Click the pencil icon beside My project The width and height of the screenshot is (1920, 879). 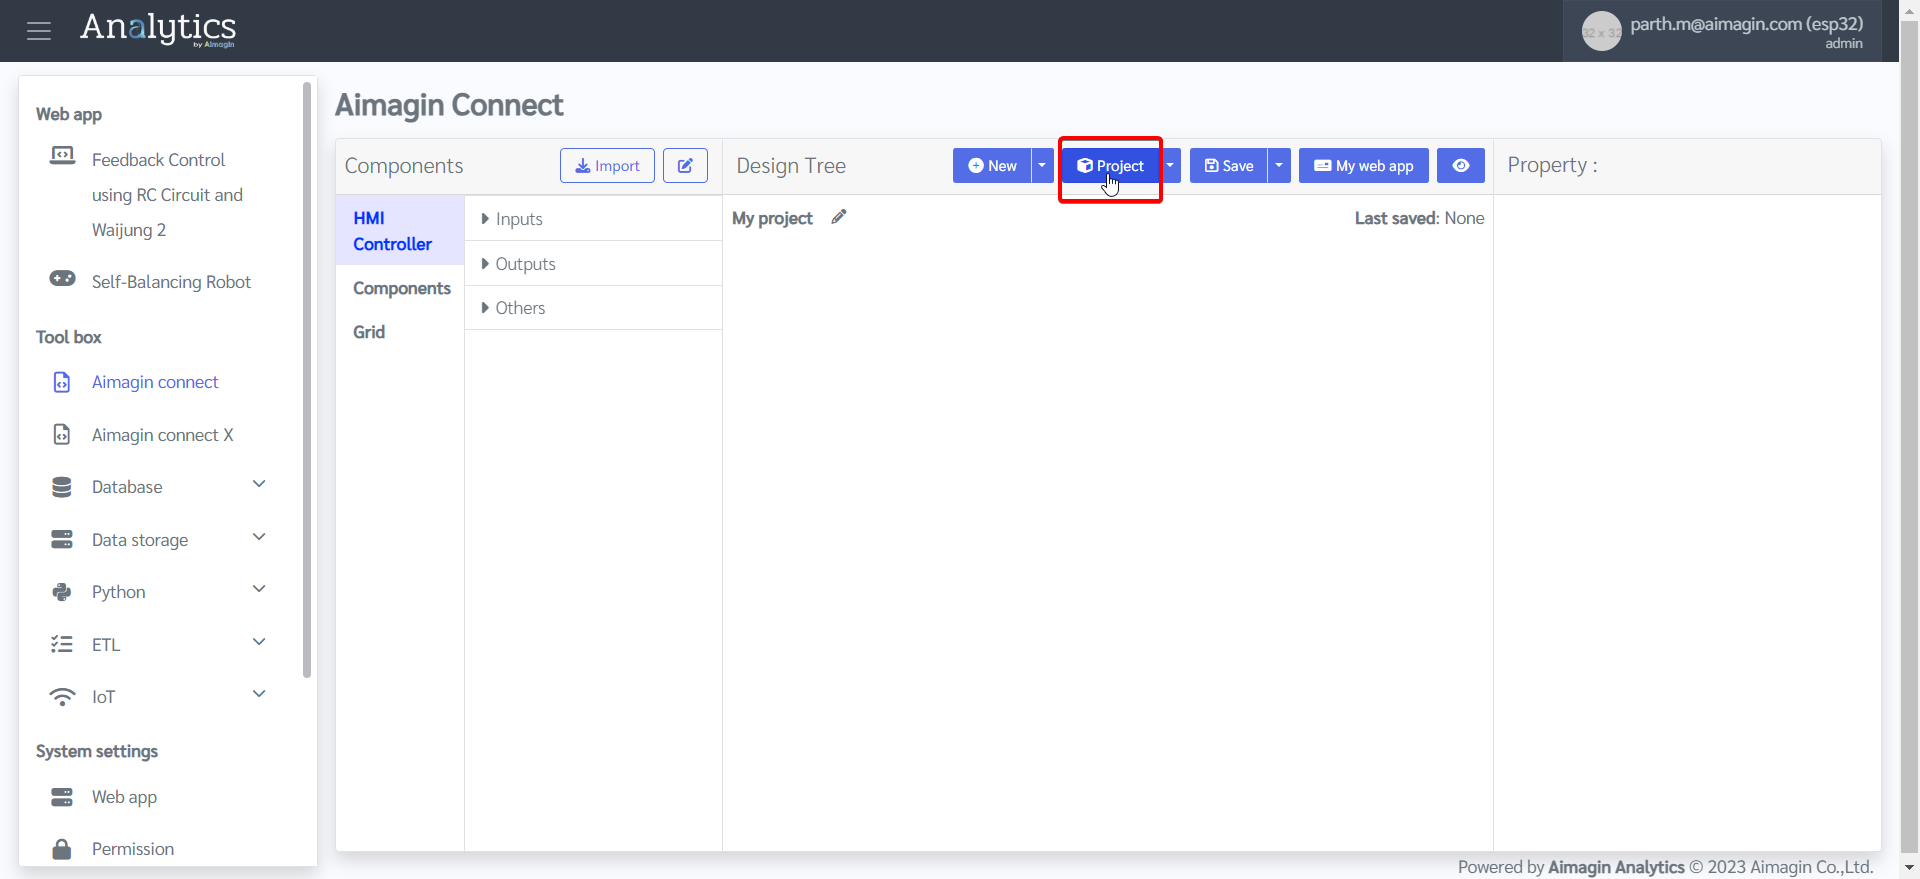tap(839, 217)
